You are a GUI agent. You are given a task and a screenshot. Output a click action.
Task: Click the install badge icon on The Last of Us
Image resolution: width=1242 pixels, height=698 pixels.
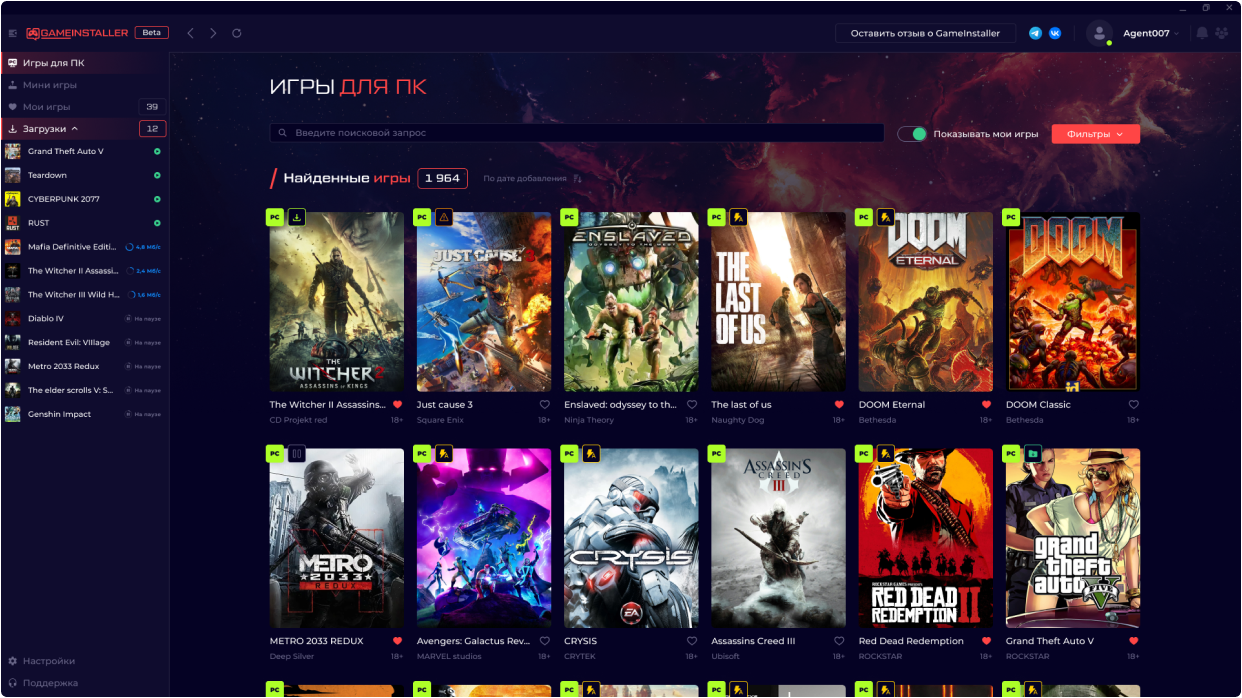tap(738, 217)
